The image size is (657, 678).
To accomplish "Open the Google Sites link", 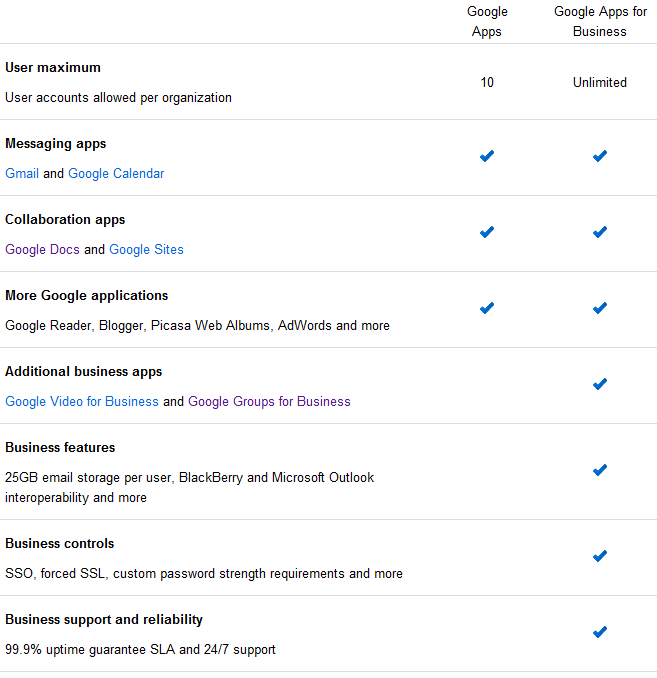I will coord(146,249).
